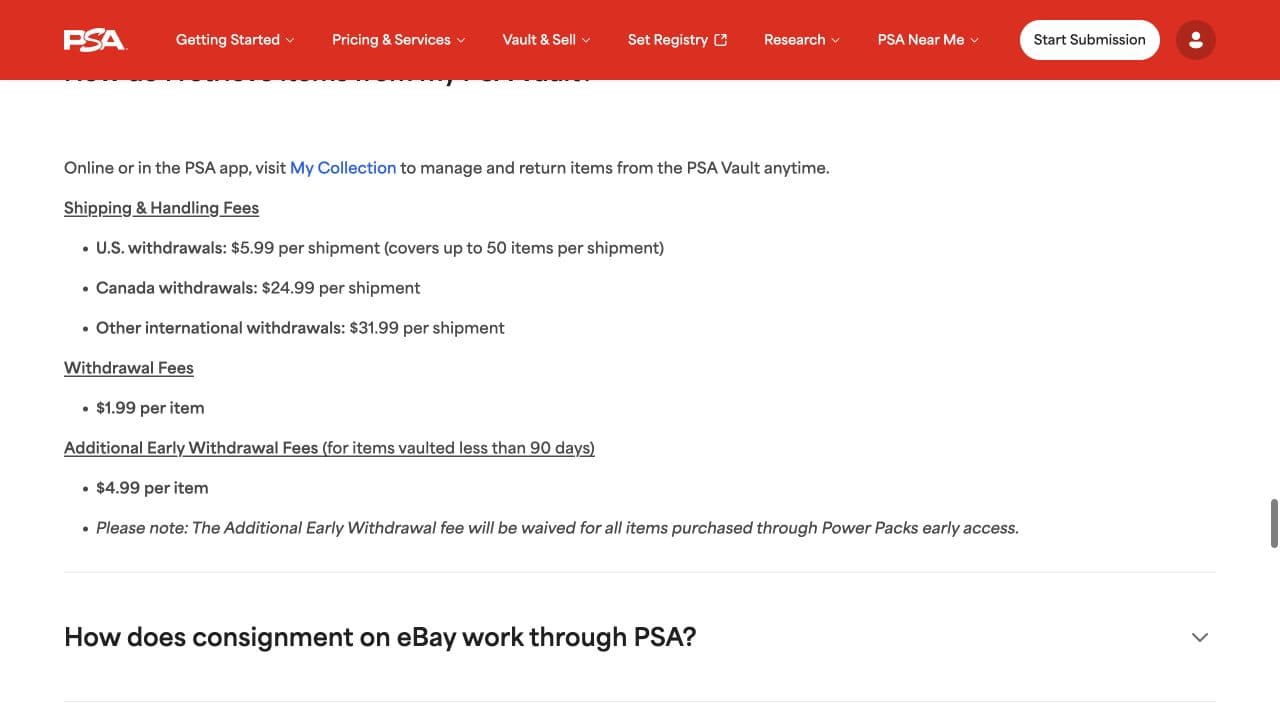Click the Withdrawal Fees heading
This screenshot has height=720, width=1280.
(129, 368)
